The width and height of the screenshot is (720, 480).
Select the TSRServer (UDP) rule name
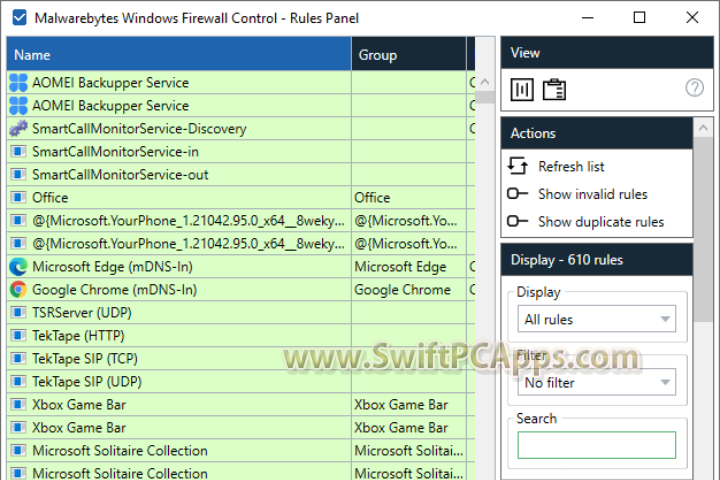pyautogui.click(x=82, y=313)
